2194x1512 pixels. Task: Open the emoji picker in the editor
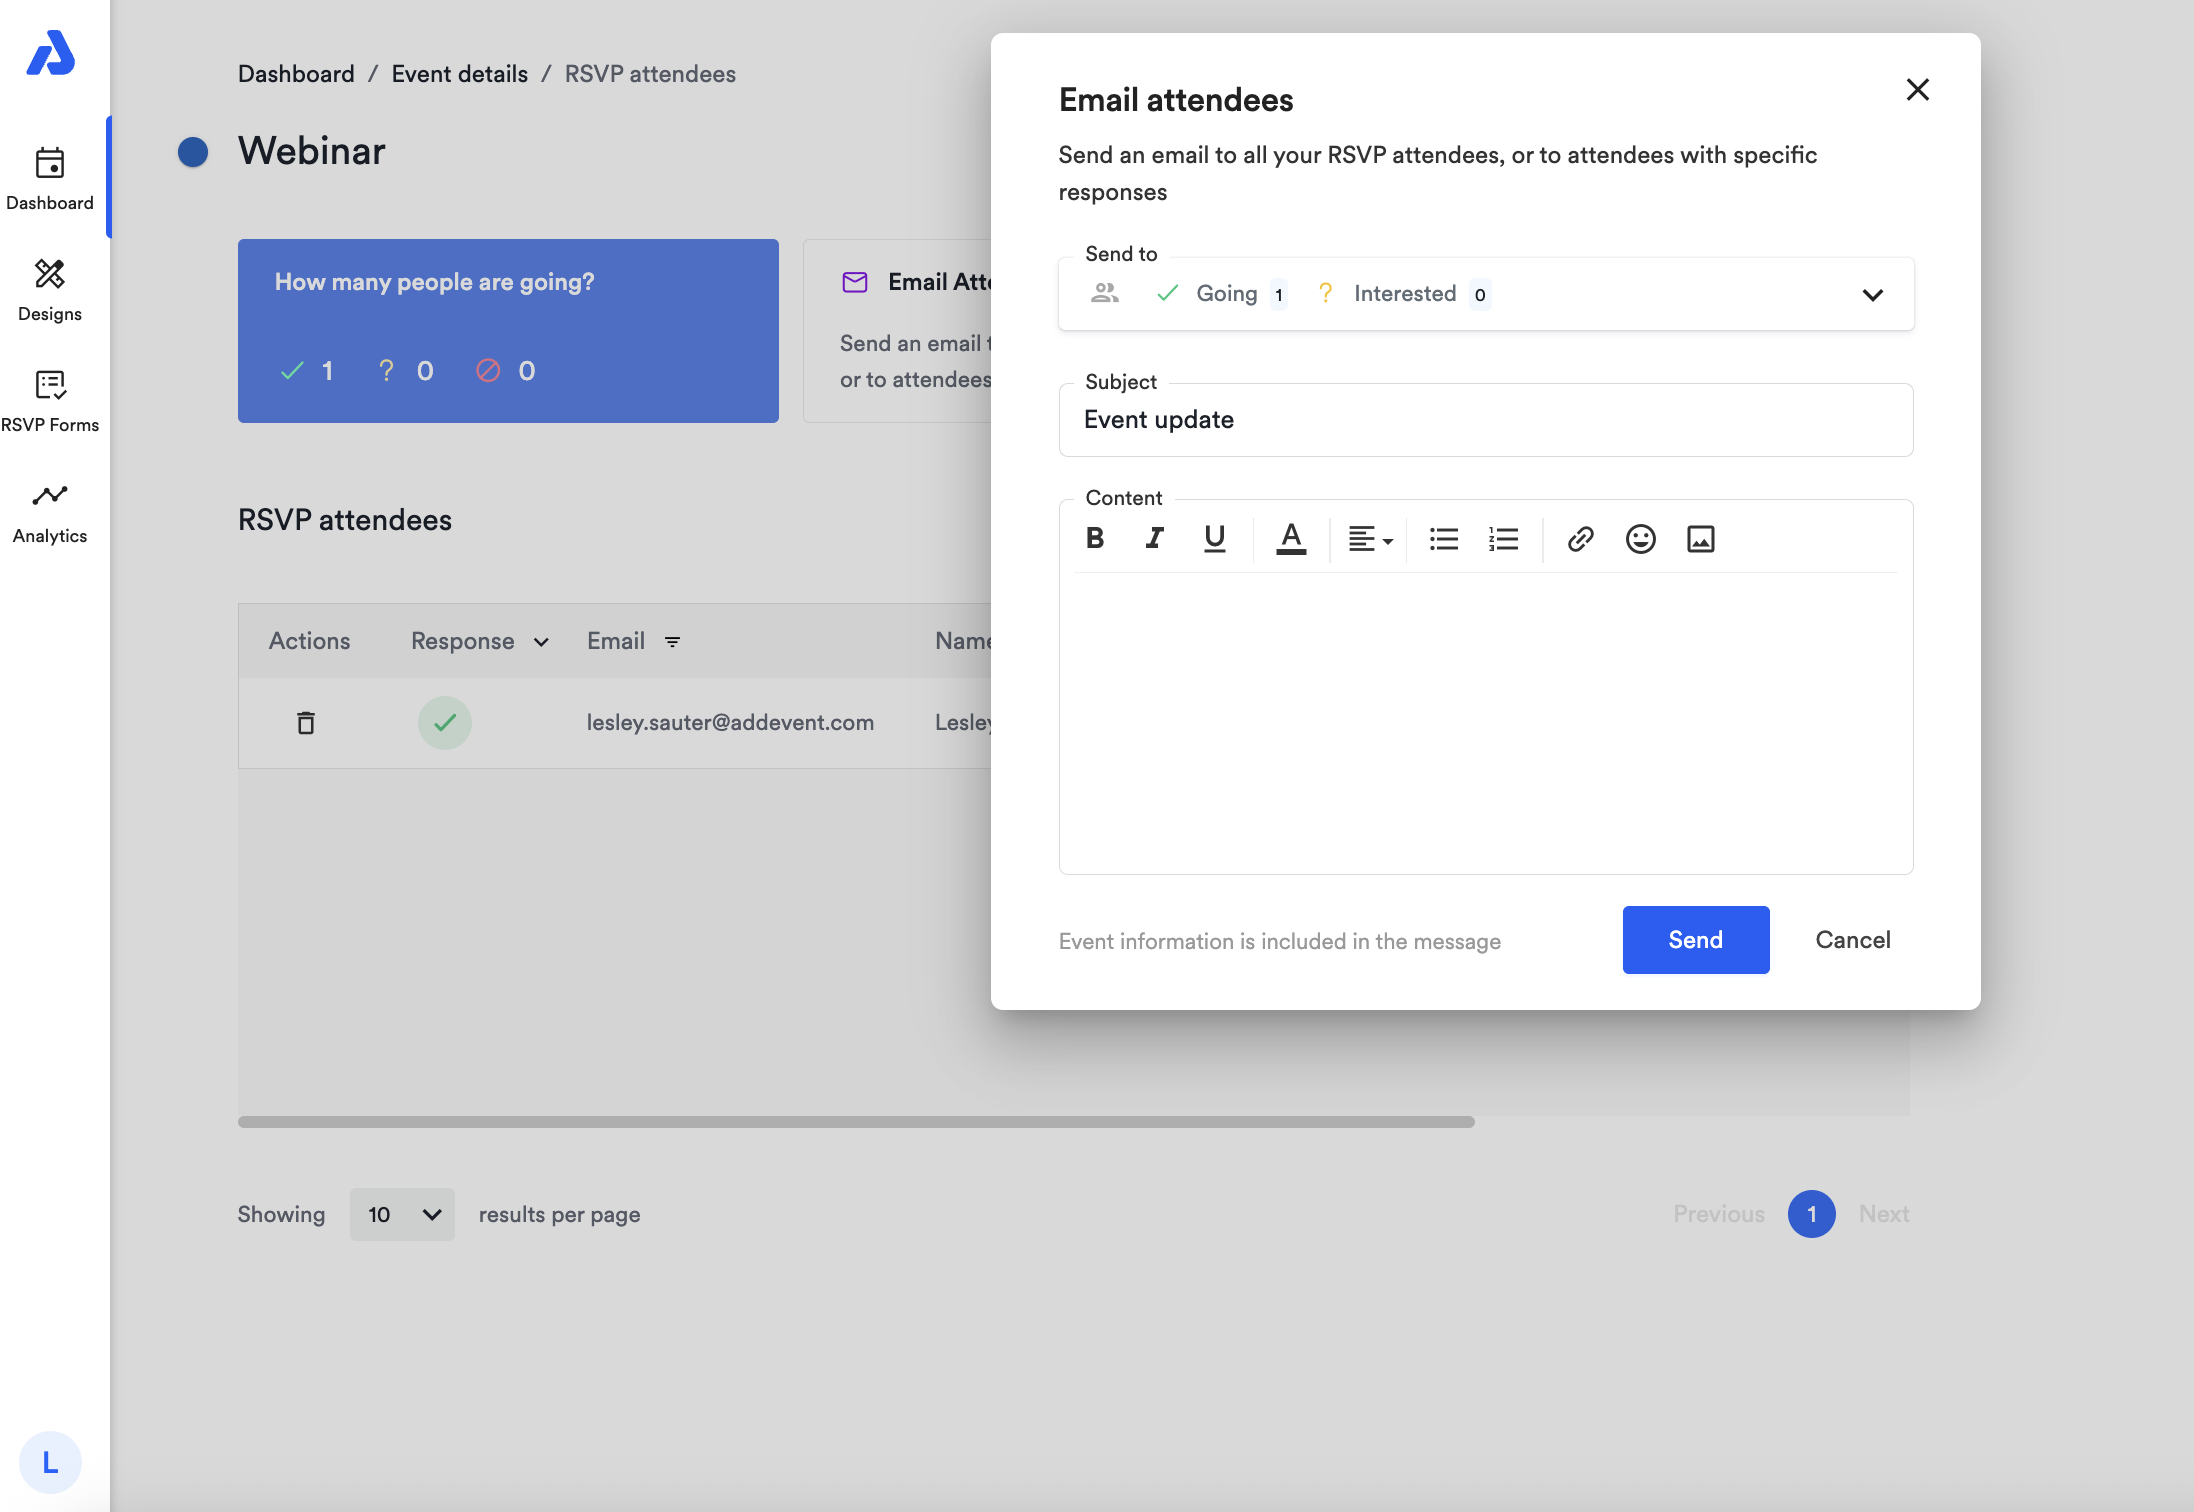(x=1640, y=539)
